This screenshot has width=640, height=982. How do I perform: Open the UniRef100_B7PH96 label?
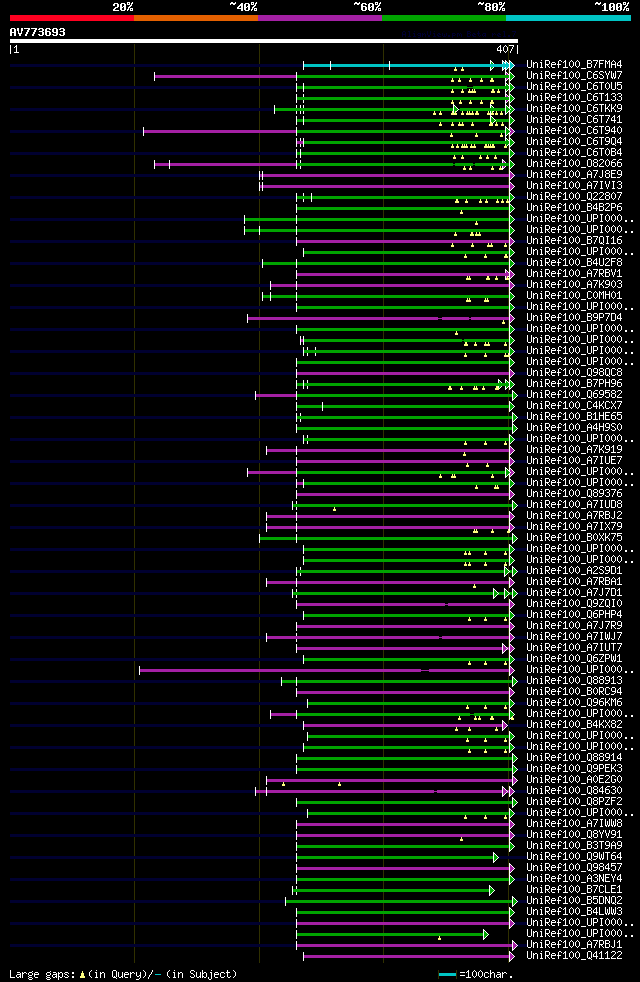pyautogui.click(x=574, y=384)
